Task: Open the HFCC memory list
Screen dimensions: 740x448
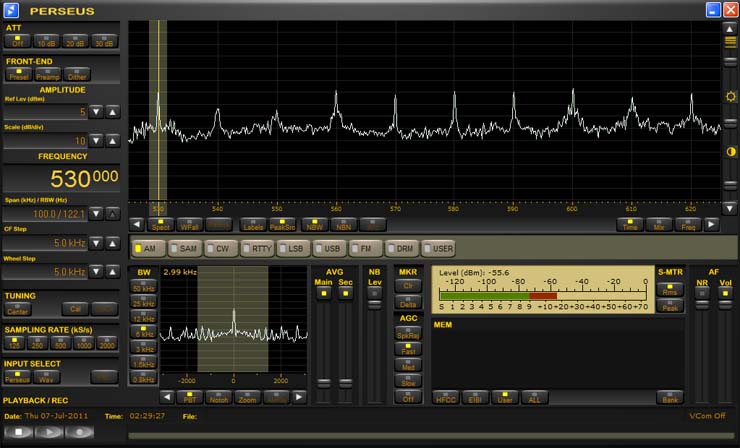Action: coord(446,397)
